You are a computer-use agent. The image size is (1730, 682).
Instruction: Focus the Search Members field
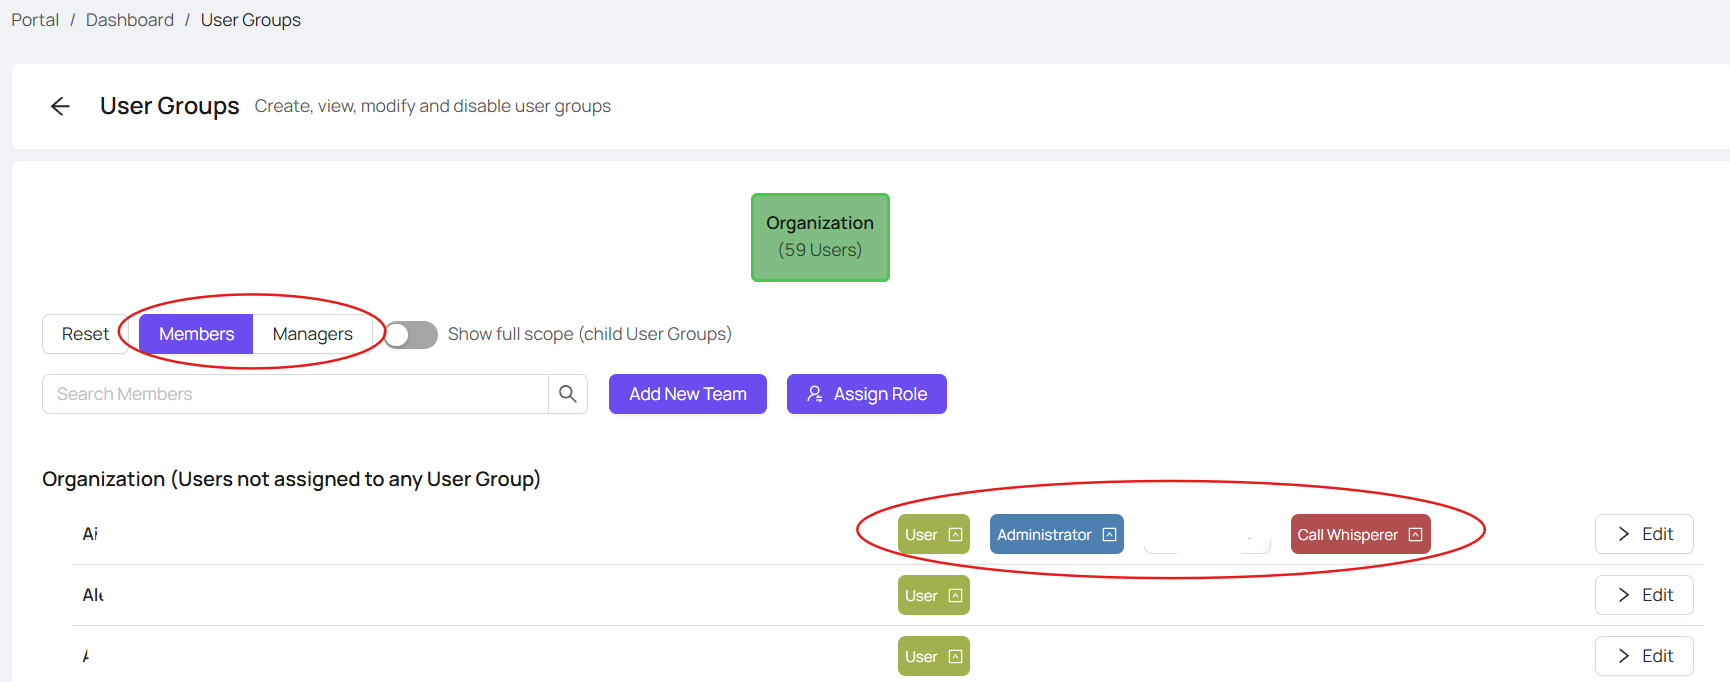[x=295, y=394]
